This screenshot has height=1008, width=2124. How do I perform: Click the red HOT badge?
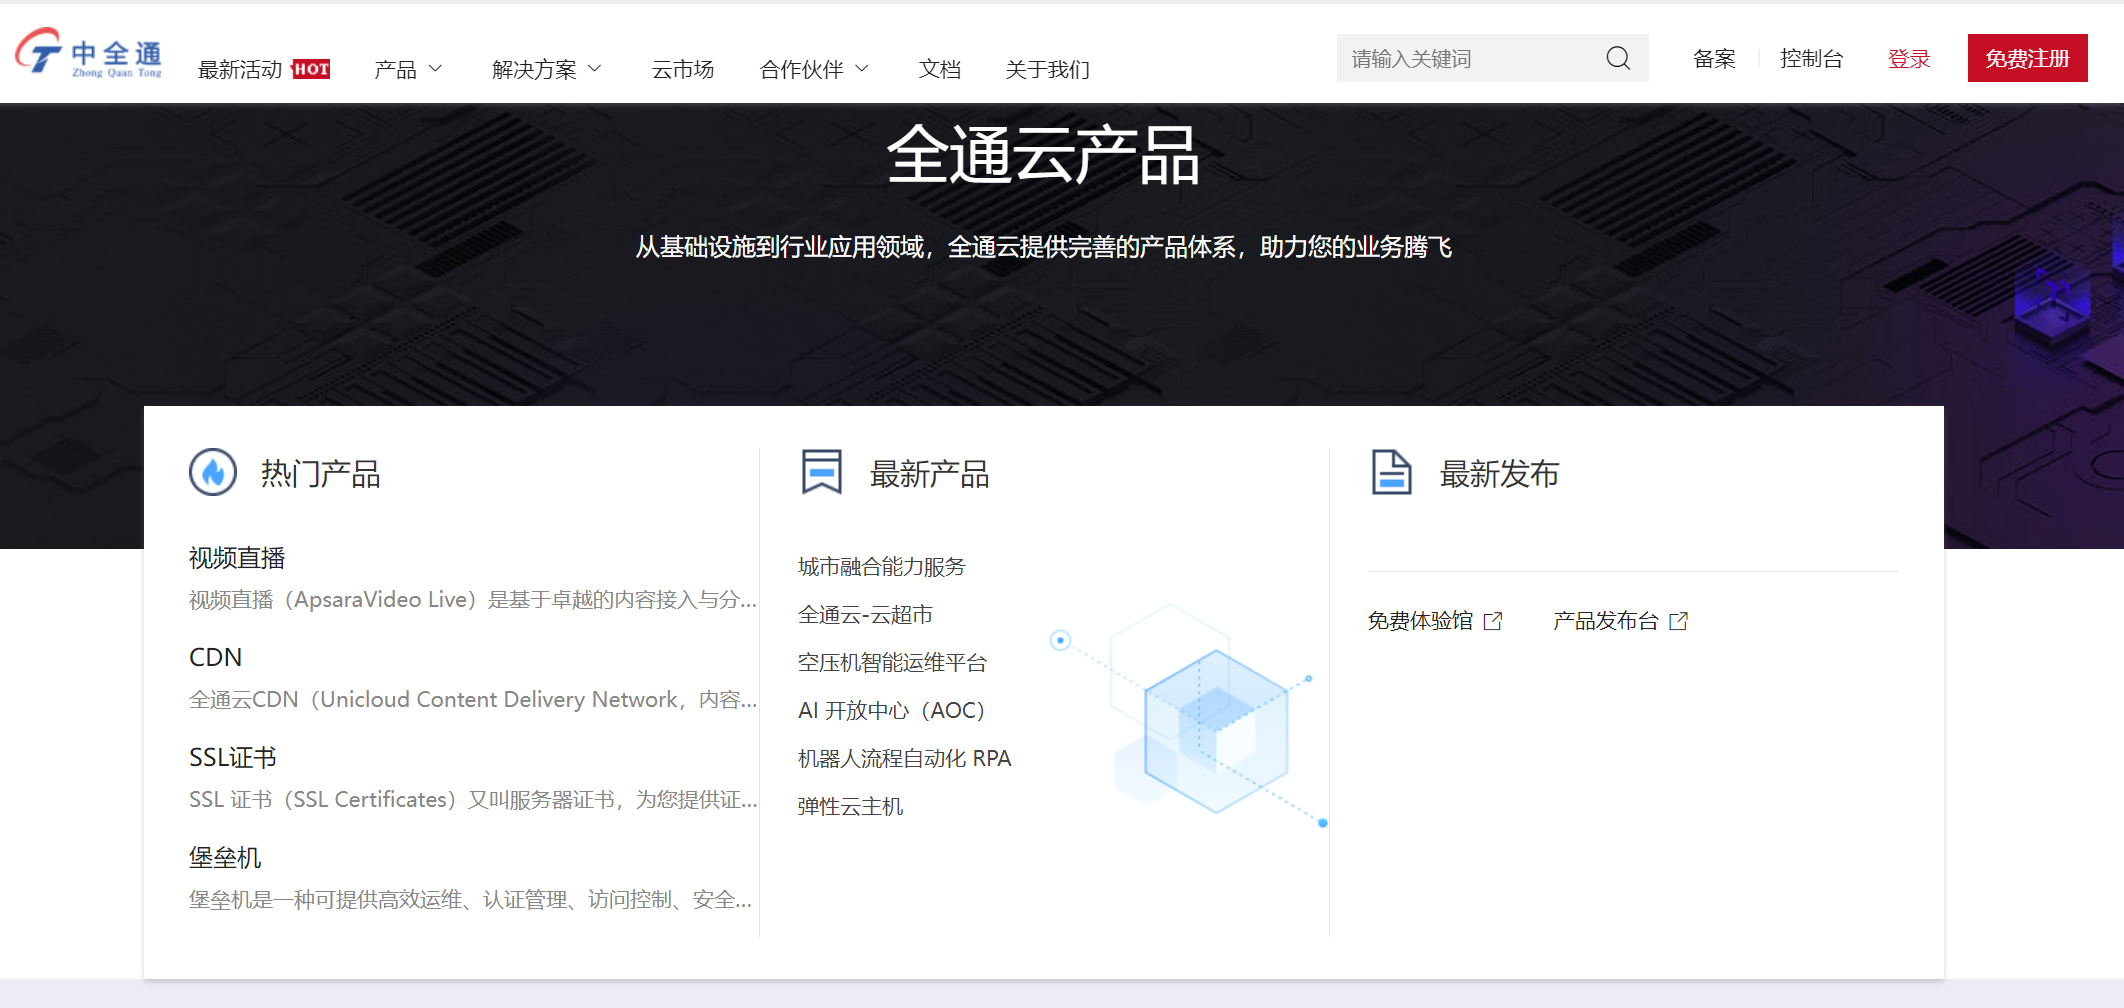(311, 69)
